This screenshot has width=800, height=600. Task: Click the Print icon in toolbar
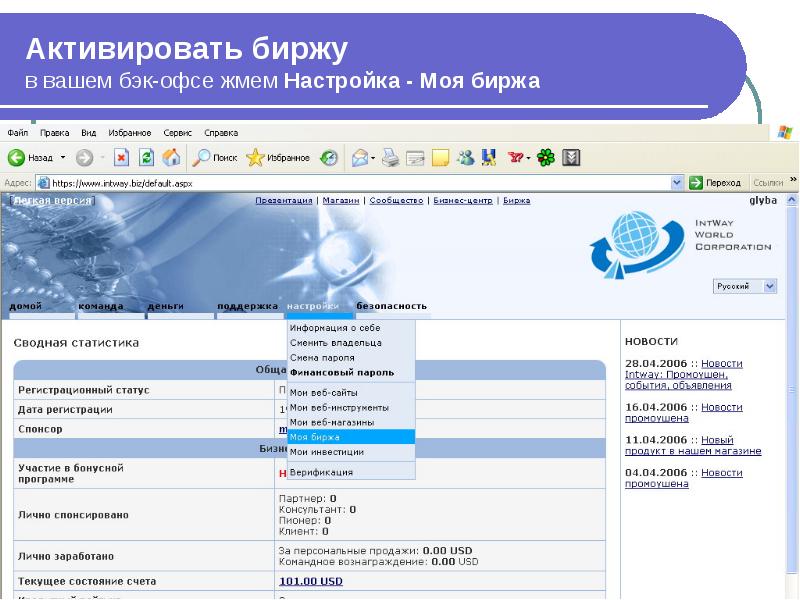click(x=391, y=157)
